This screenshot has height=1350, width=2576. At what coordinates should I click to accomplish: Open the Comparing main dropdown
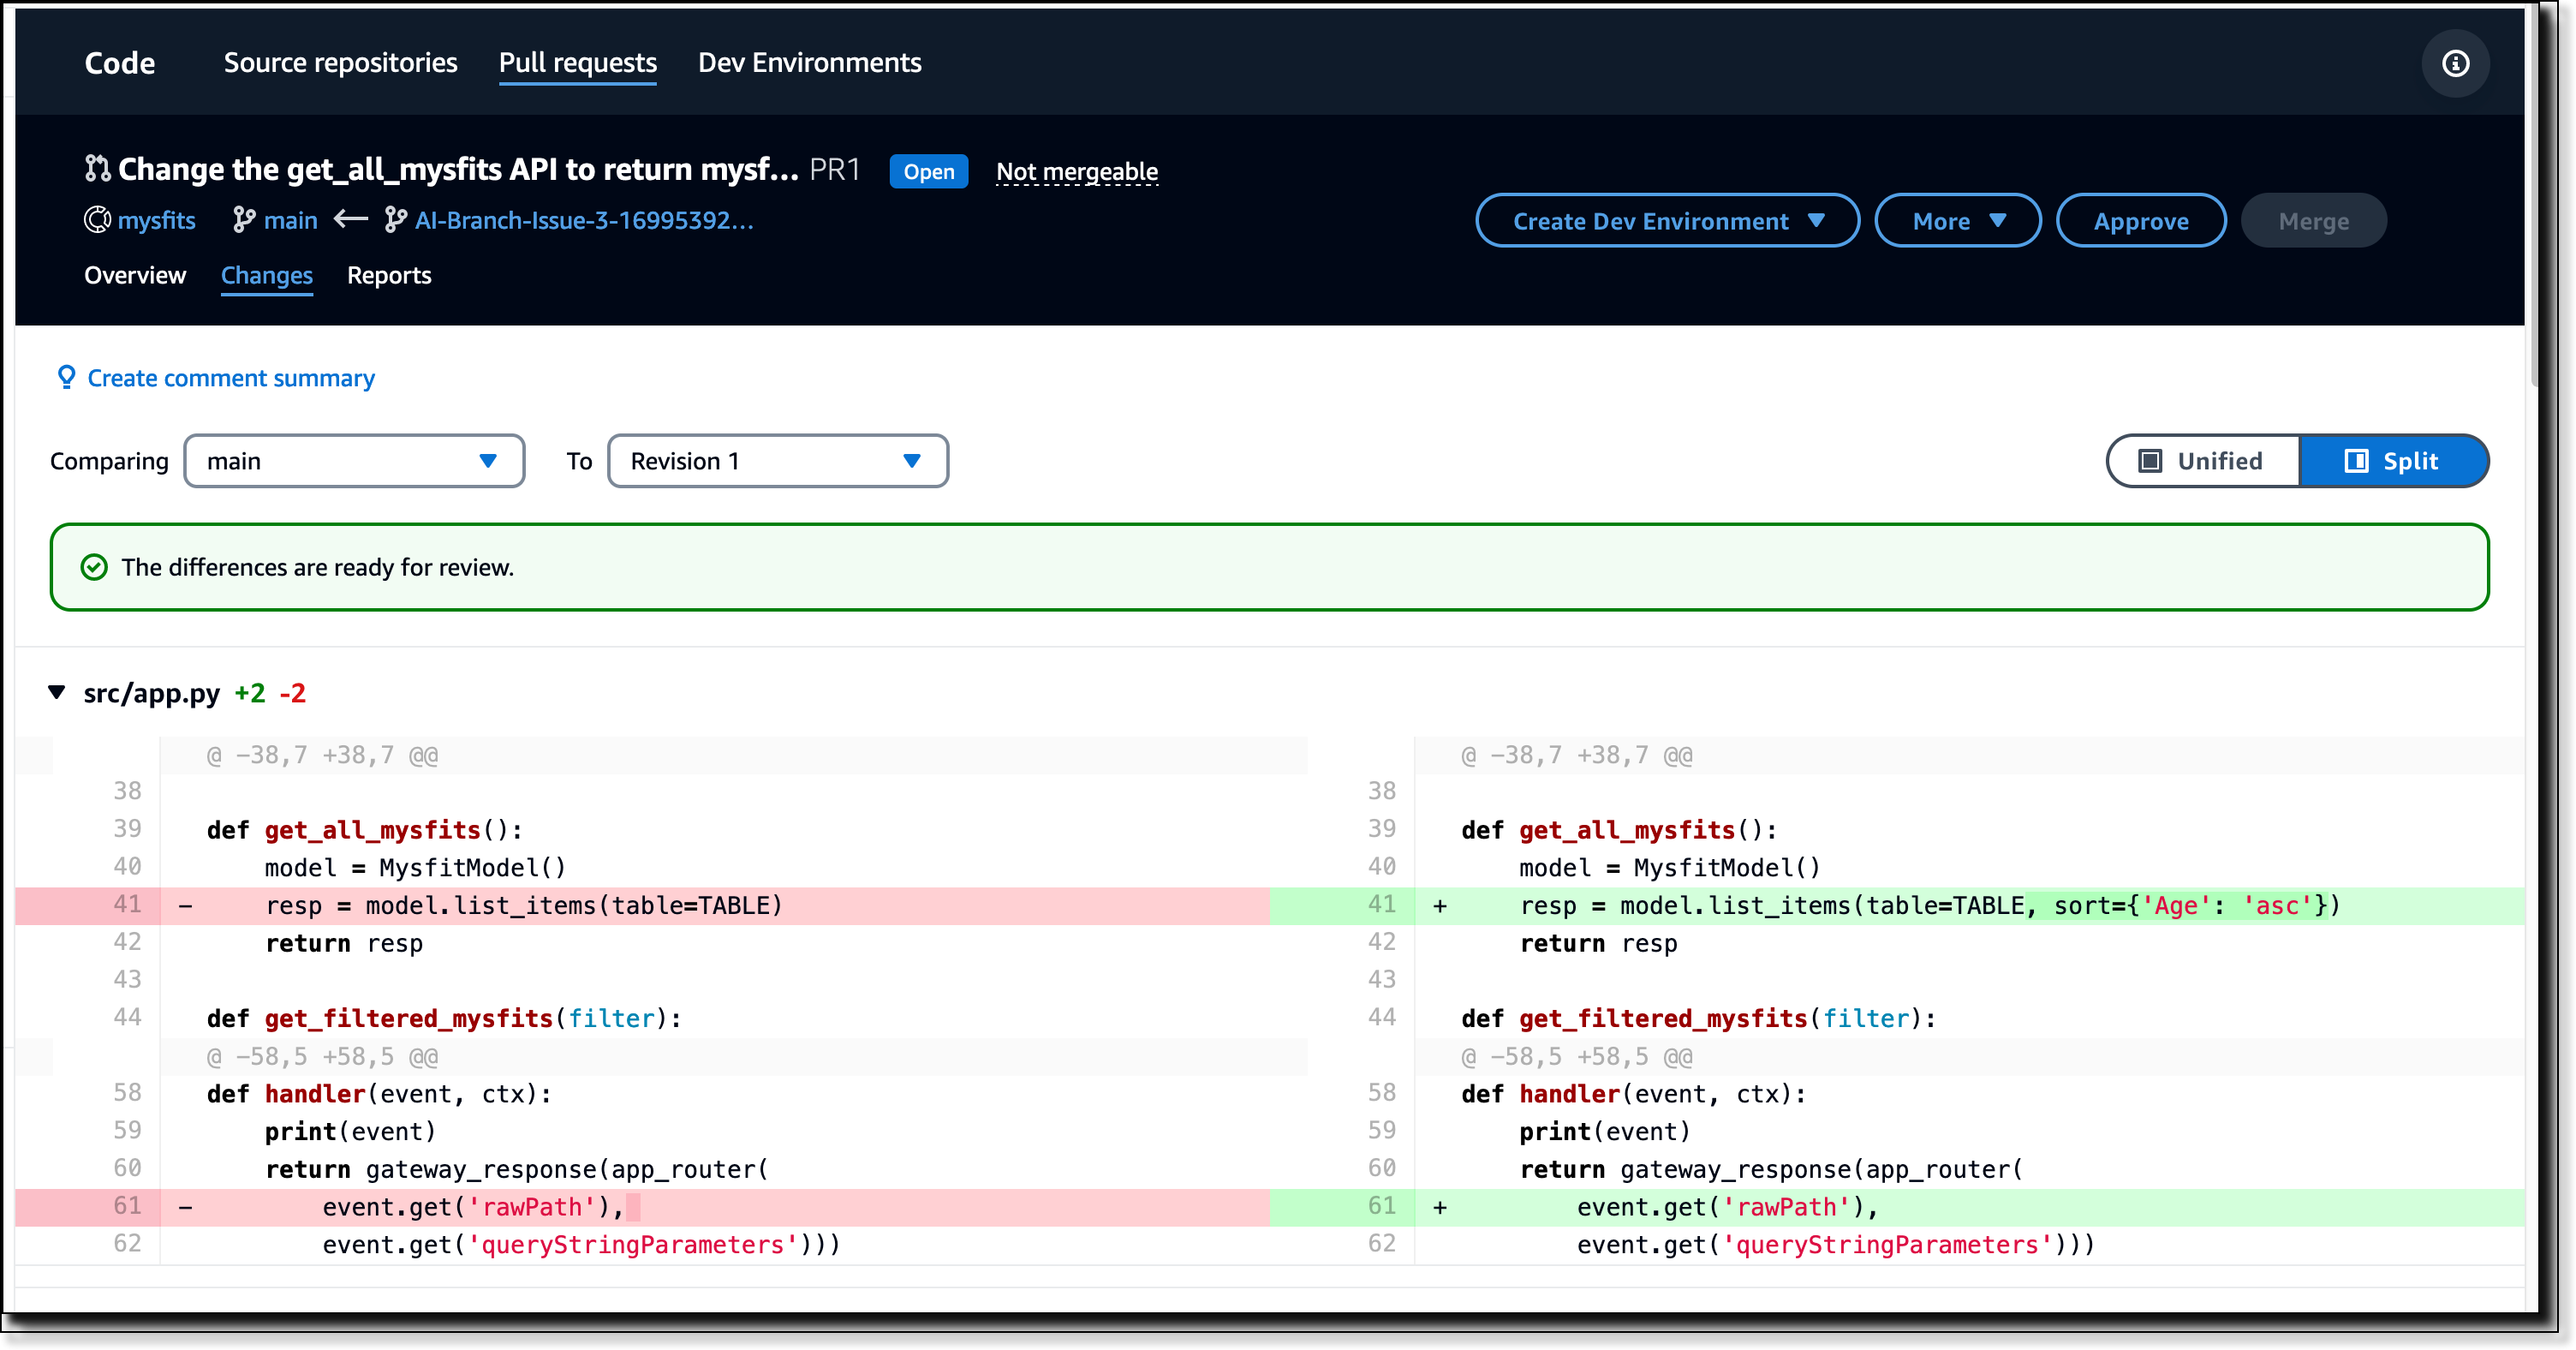(x=354, y=460)
